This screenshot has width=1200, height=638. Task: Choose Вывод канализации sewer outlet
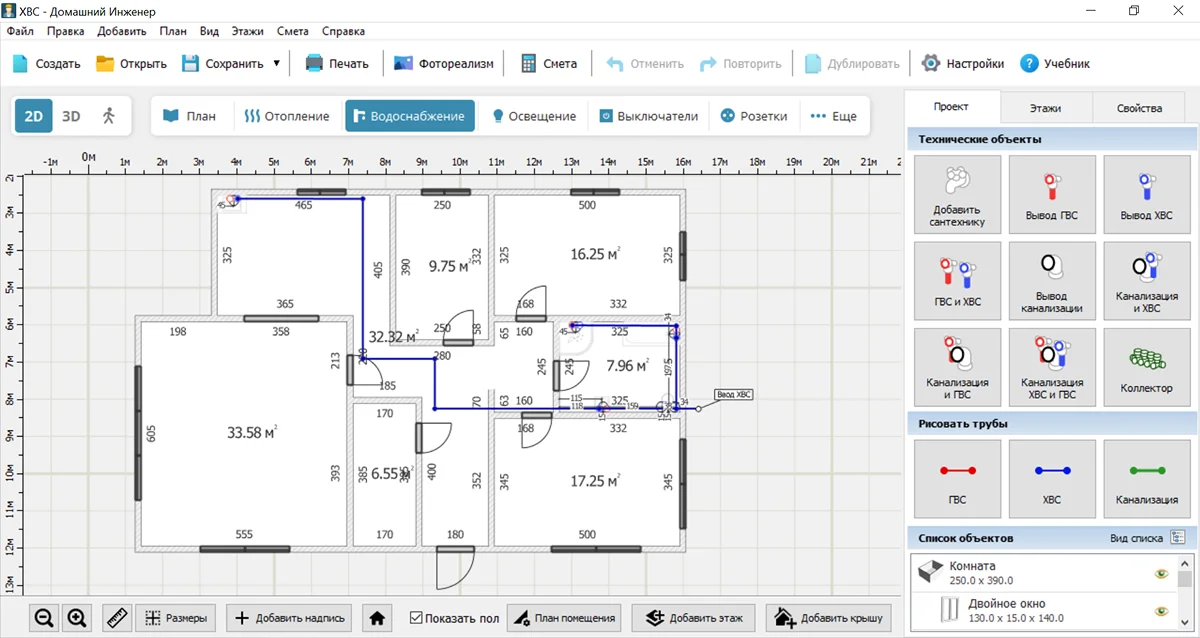pyautogui.click(x=1051, y=280)
